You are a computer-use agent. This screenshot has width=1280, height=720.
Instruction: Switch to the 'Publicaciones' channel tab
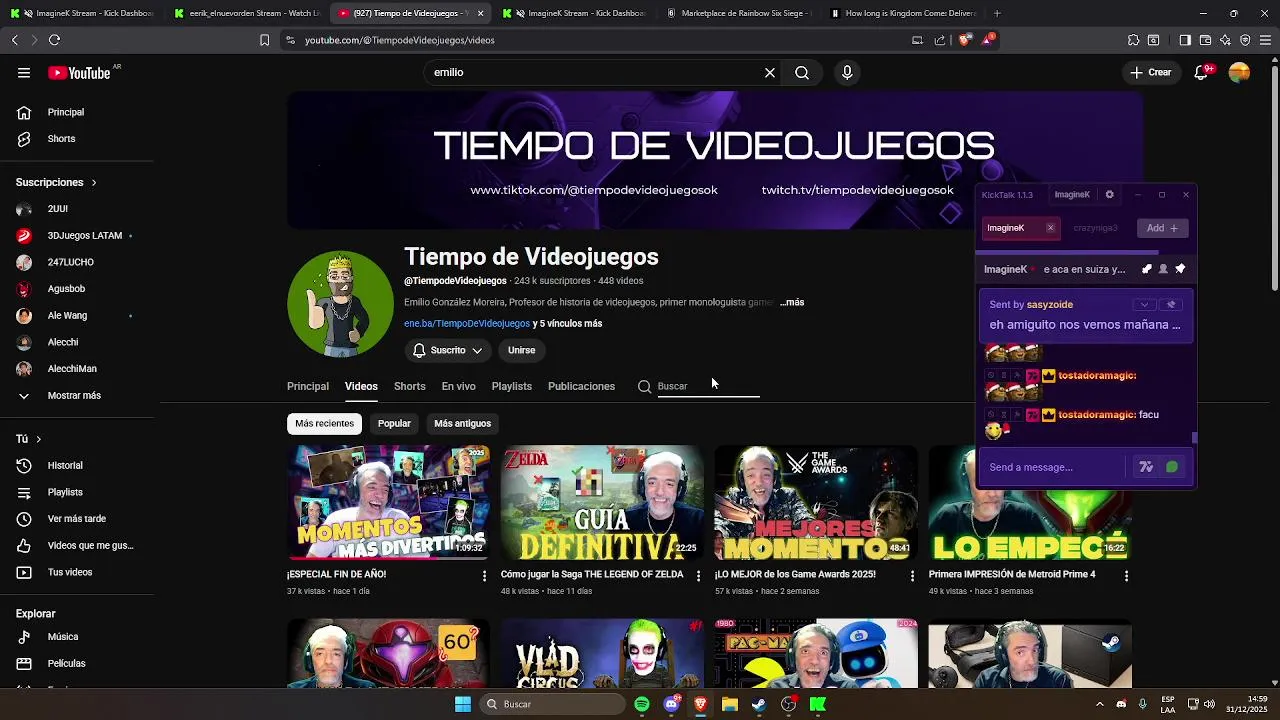pos(581,386)
